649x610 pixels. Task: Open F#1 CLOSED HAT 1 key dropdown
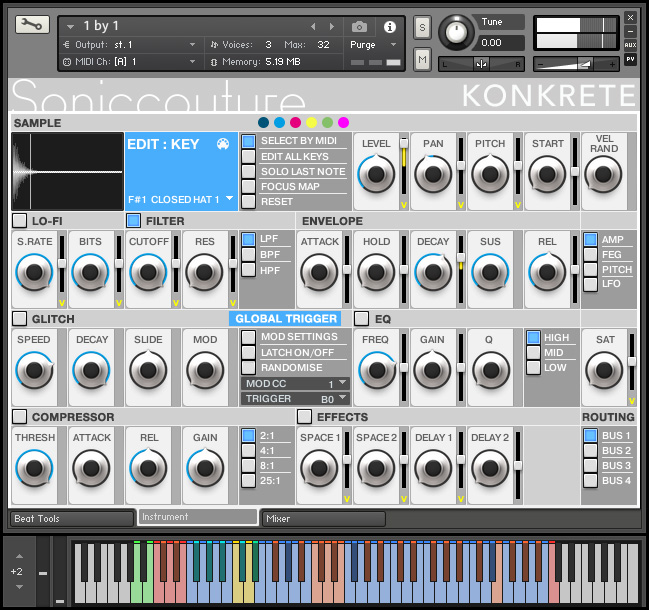(229, 199)
